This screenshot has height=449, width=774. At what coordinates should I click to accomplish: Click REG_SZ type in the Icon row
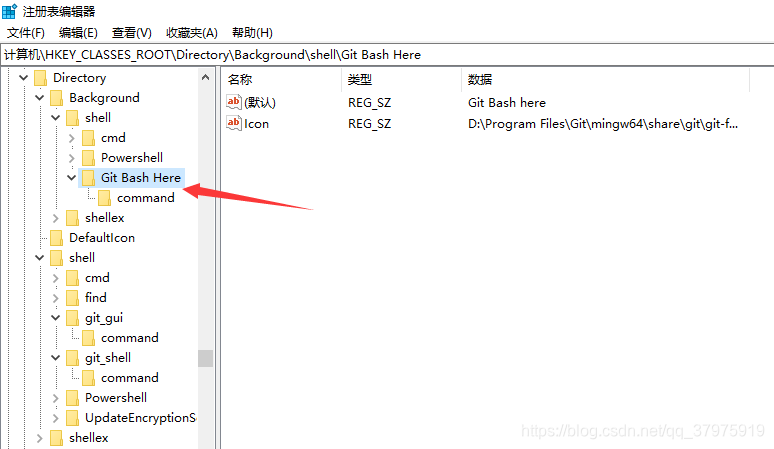coord(369,123)
